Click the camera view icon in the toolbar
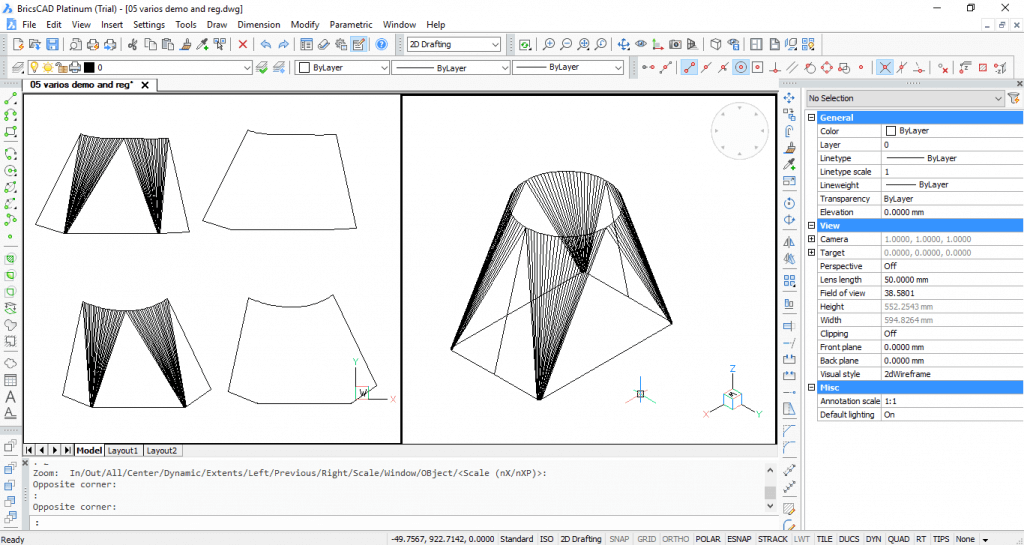This screenshot has height=545, width=1024. (675, 44)
